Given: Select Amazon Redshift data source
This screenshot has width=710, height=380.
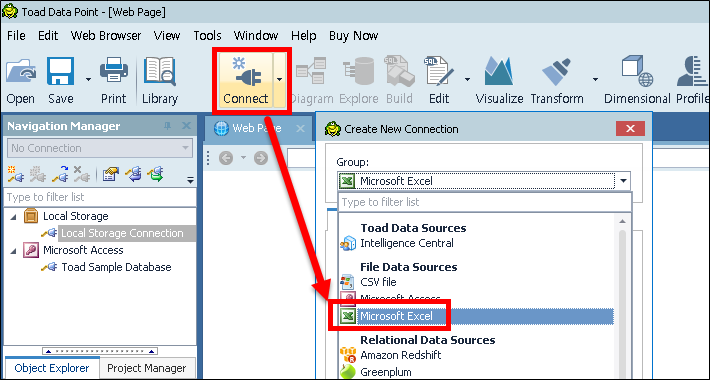Looking at the screenshot, I should tap(401, 355).
